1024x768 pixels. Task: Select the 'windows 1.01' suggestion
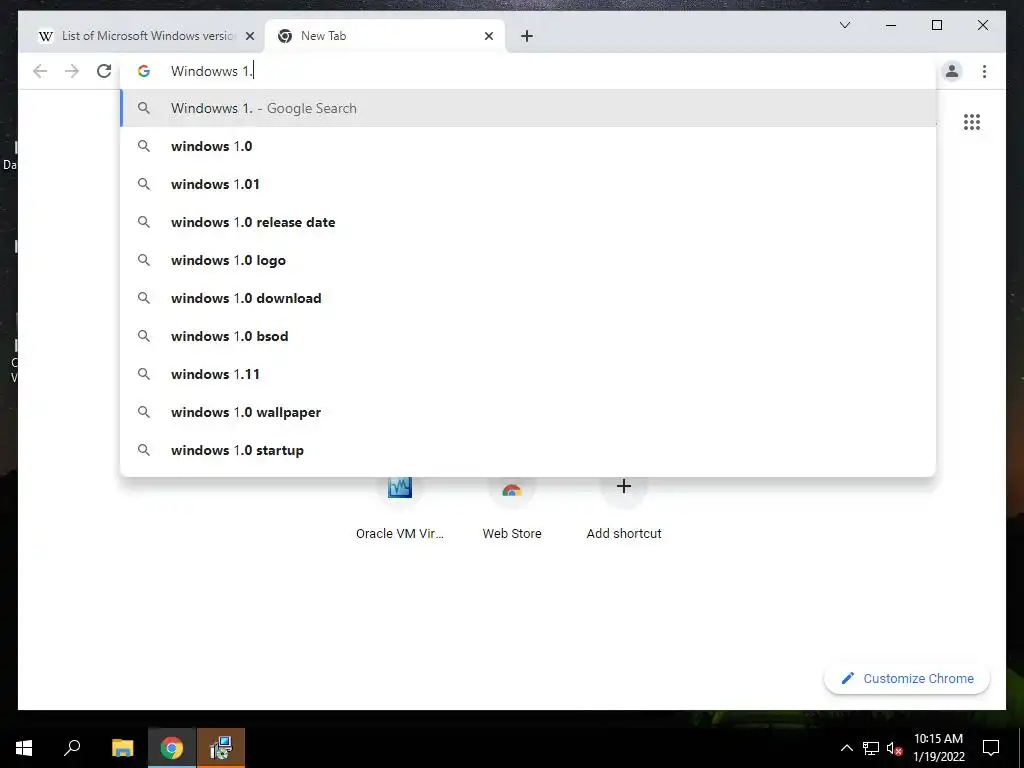tap(528, 184)
